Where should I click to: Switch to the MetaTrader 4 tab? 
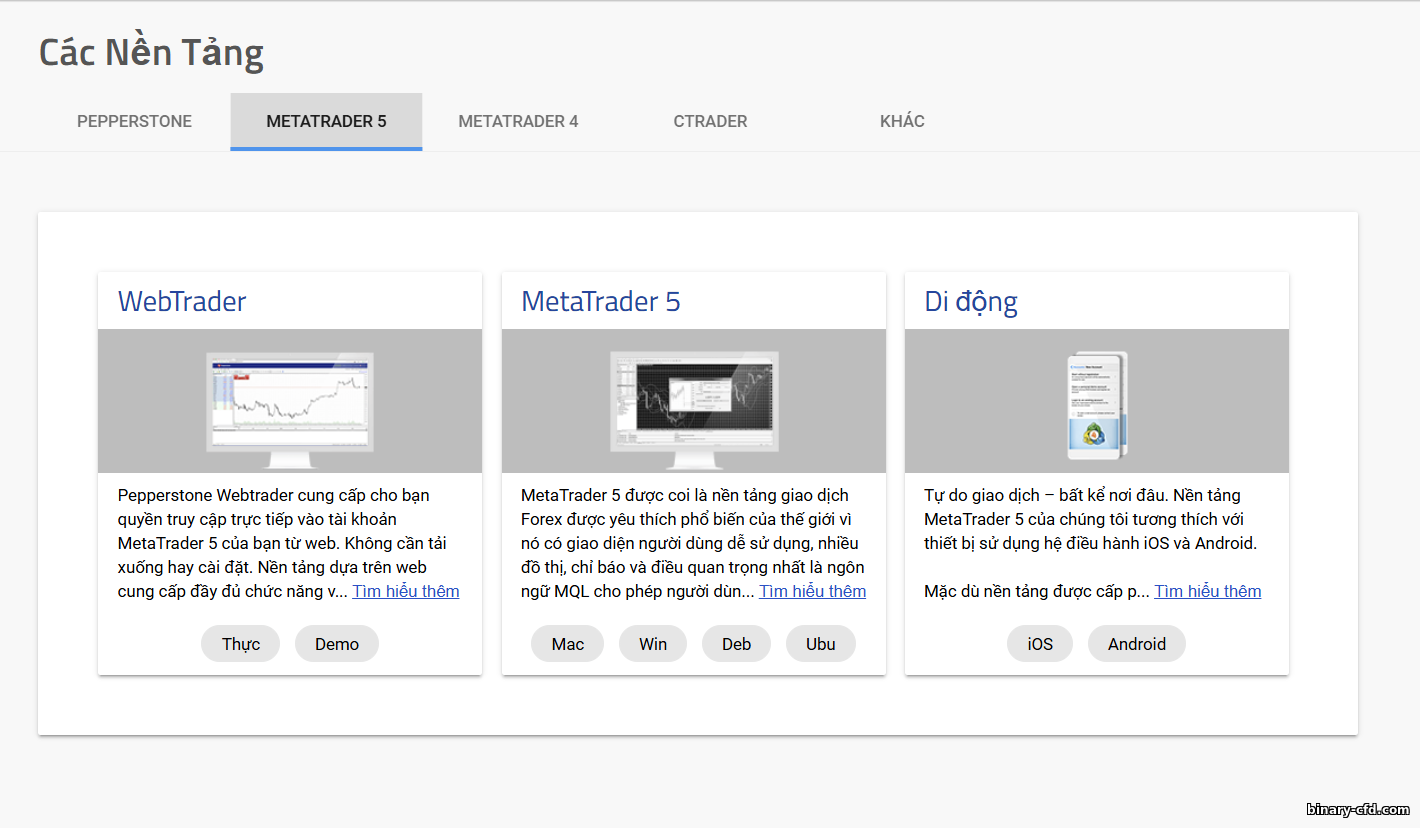pos(518,121)
